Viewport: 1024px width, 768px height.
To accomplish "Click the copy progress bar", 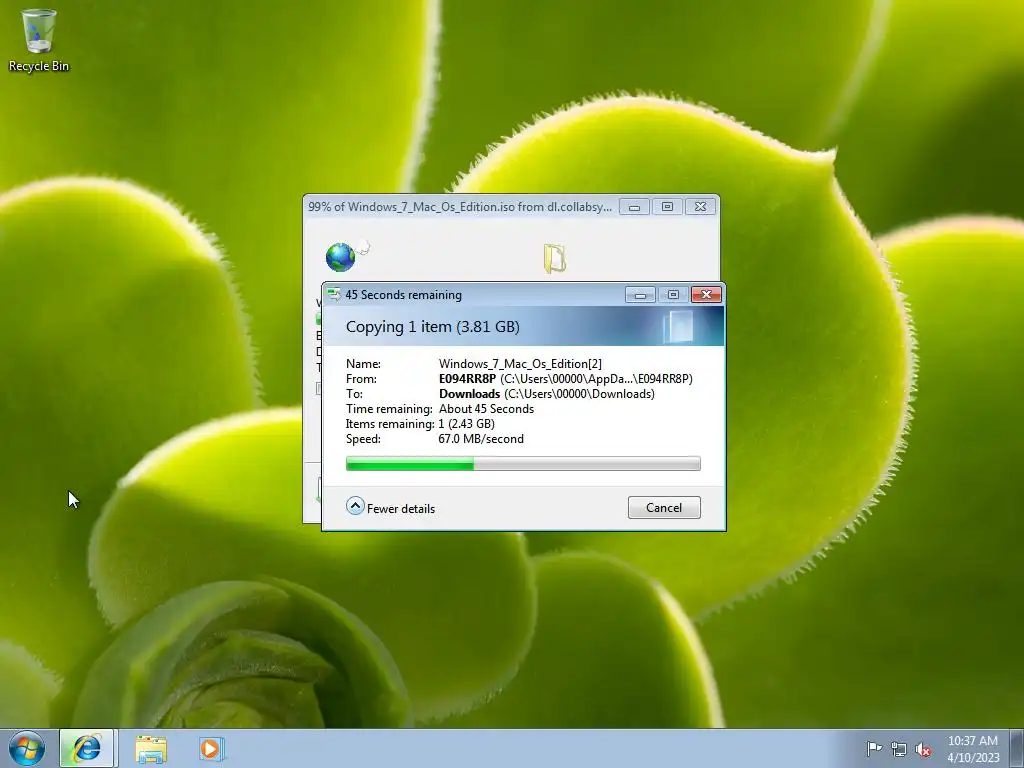I will [x=523, y=464].
